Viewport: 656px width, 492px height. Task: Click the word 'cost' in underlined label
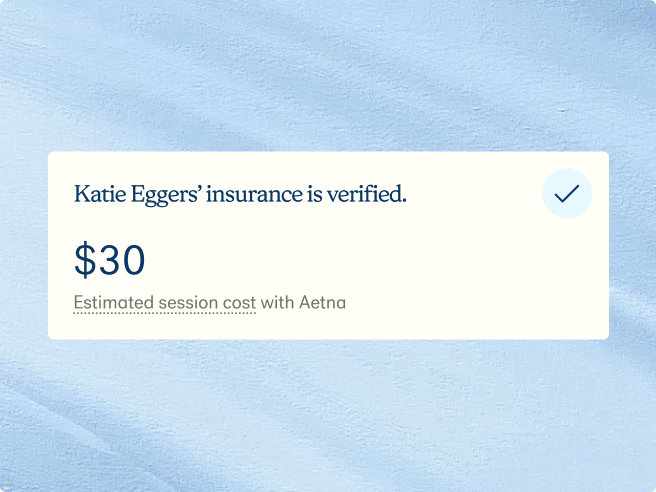click(x=241, y=302)
